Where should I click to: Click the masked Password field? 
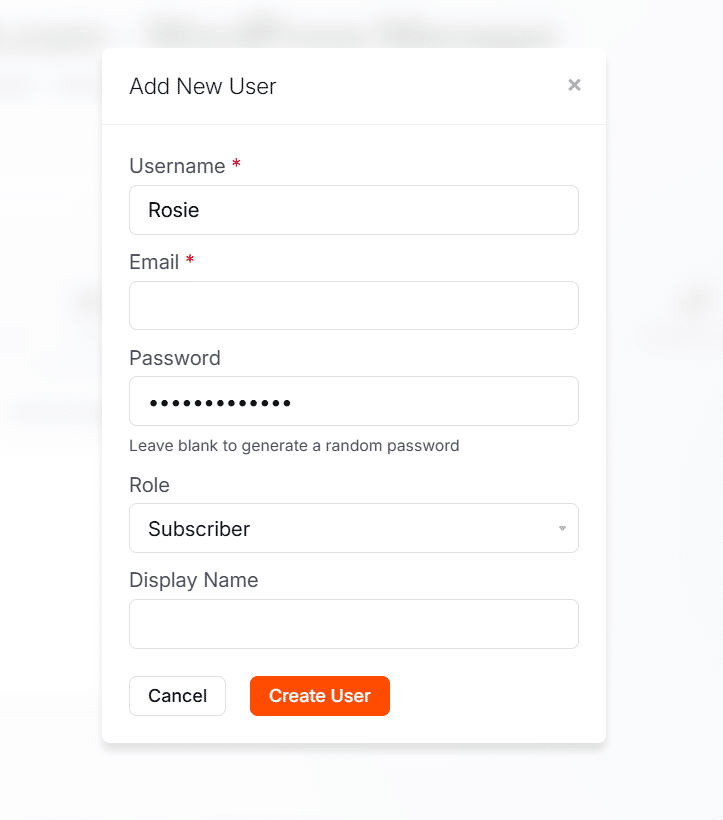click(353, 401)
